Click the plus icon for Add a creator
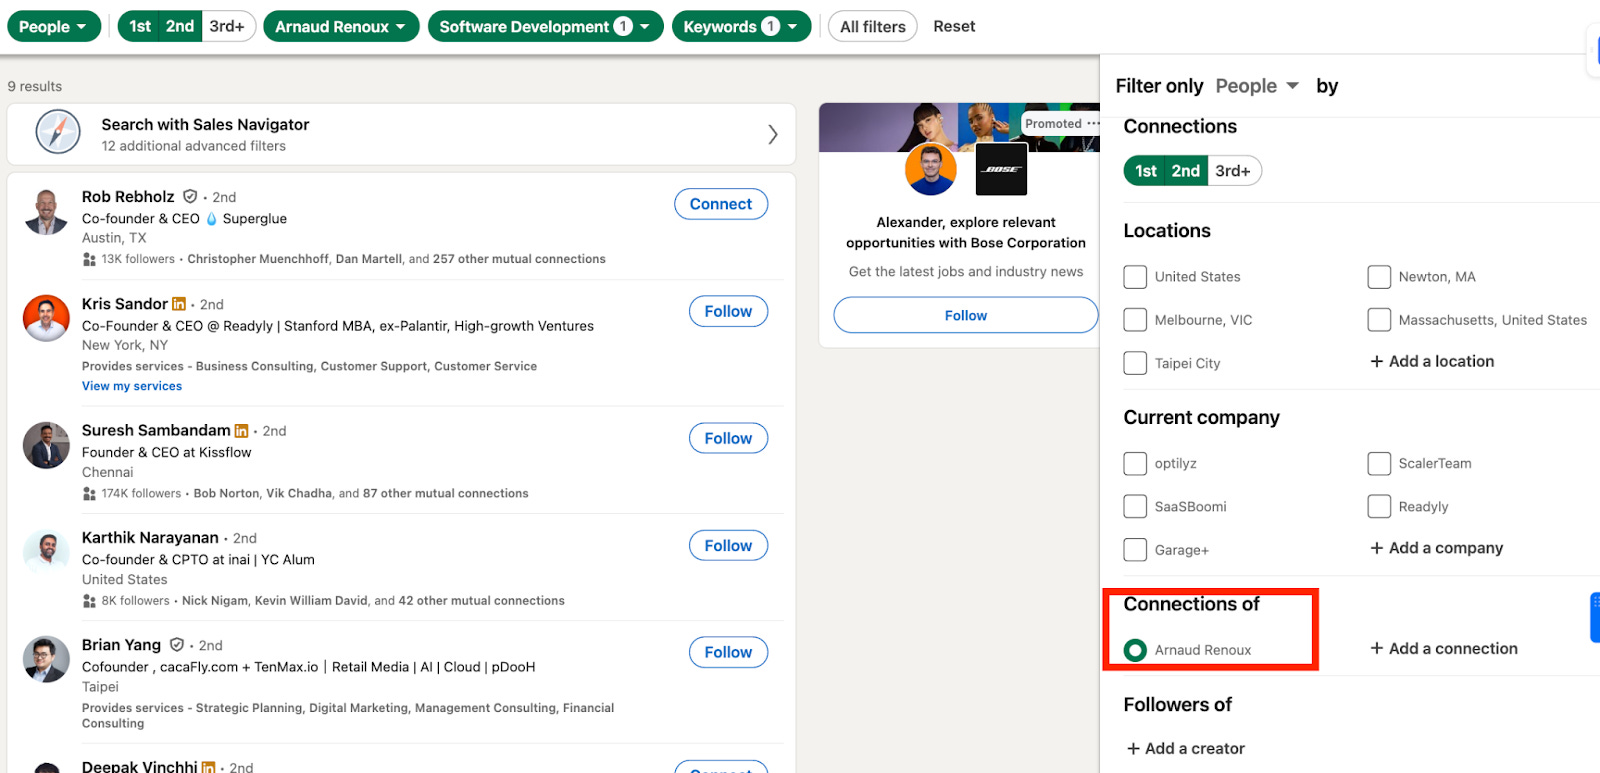This screenshot has height=773, width=1600. coord(1133,749)
